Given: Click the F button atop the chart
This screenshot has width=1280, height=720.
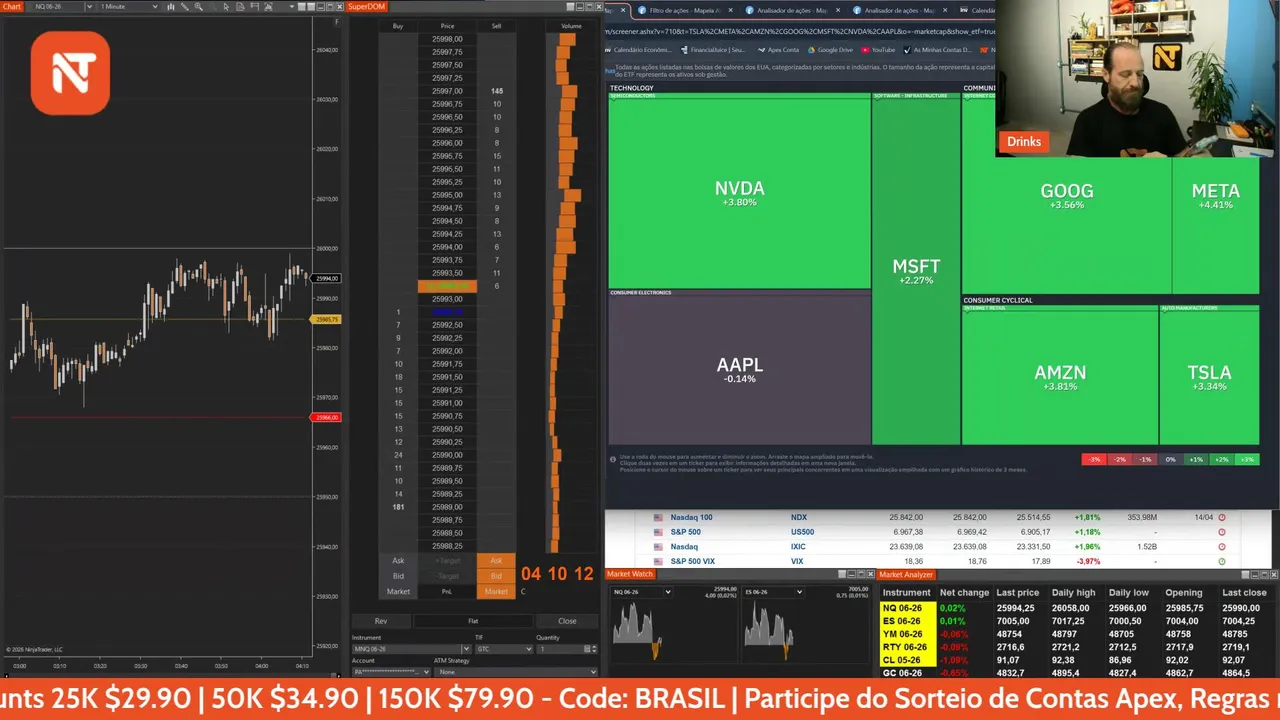Looking at the screenshot, I should (x=337, y=21).
